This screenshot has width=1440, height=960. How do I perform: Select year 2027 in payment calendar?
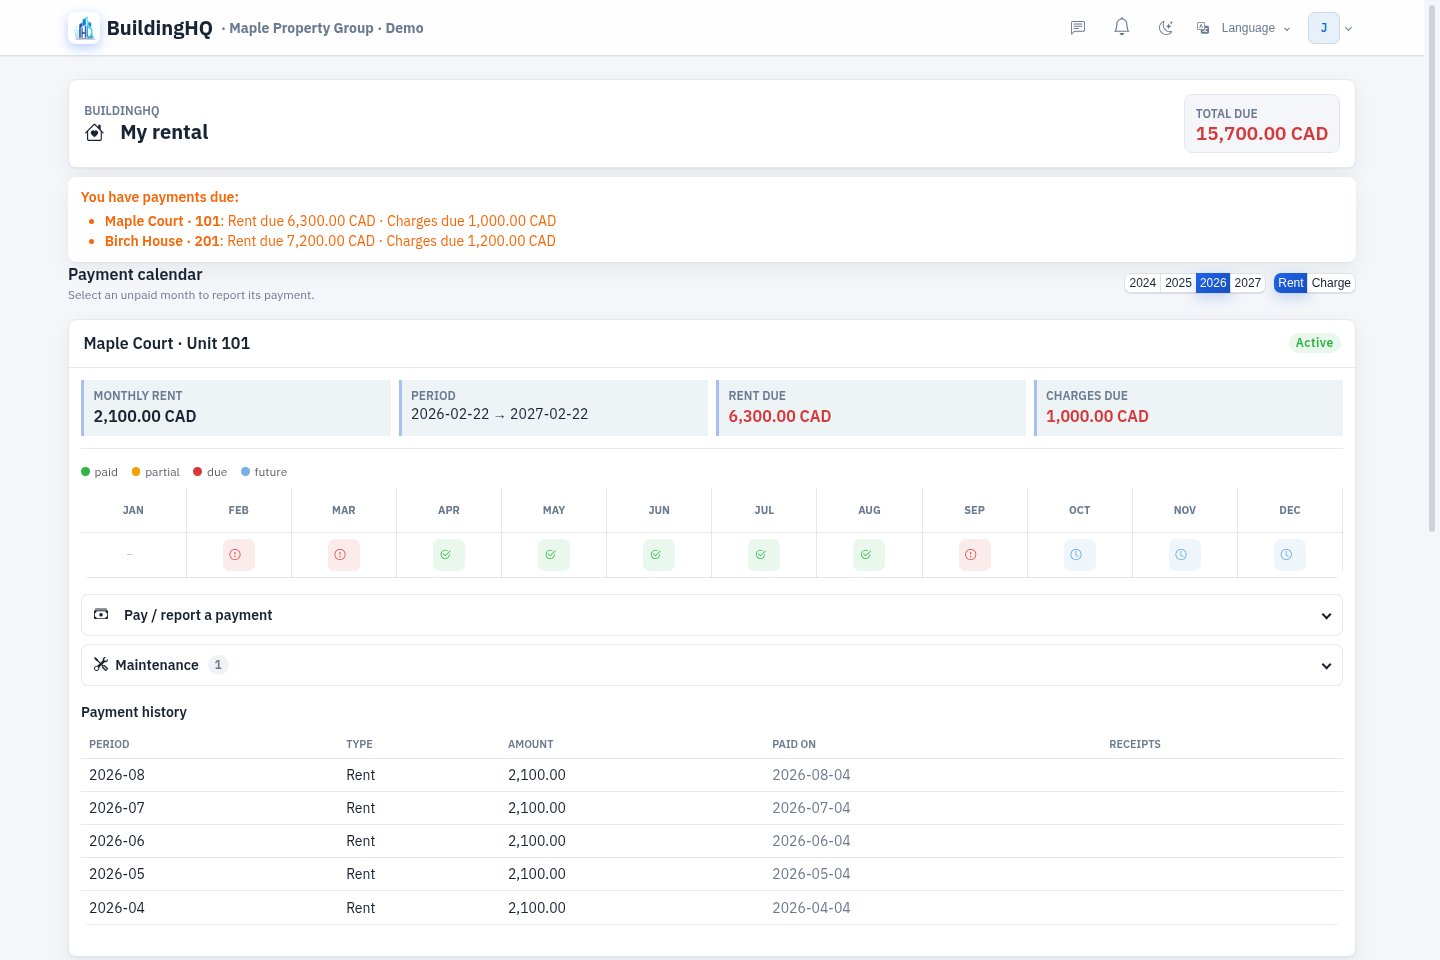point(1248,283)
